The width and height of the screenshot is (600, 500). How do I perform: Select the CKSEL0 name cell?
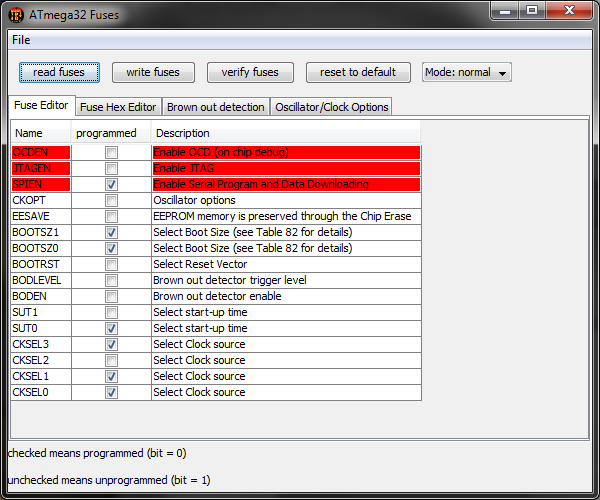click(x=41, y=392)
